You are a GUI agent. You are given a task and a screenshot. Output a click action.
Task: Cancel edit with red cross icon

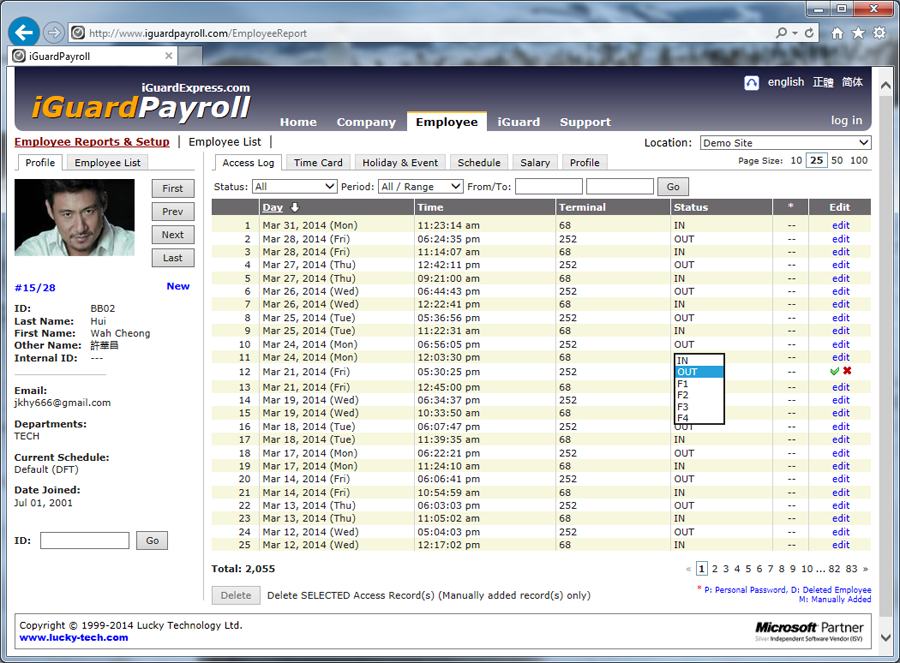[x=847, y=371]
